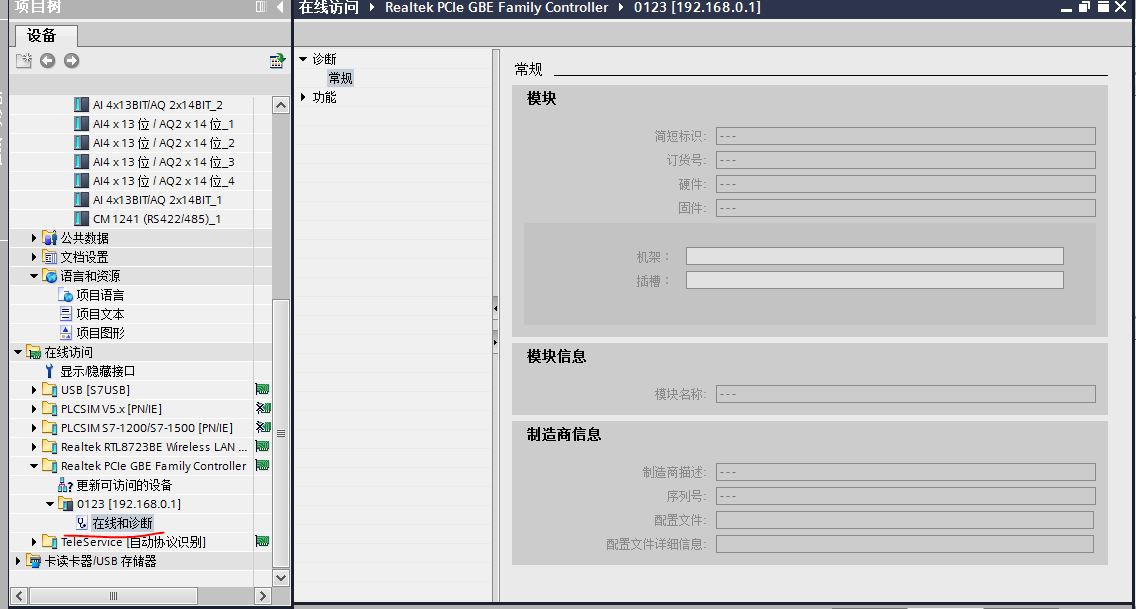Click the 序列号 field
Viewport: 1136px width, 609px height.
[906, 496]
